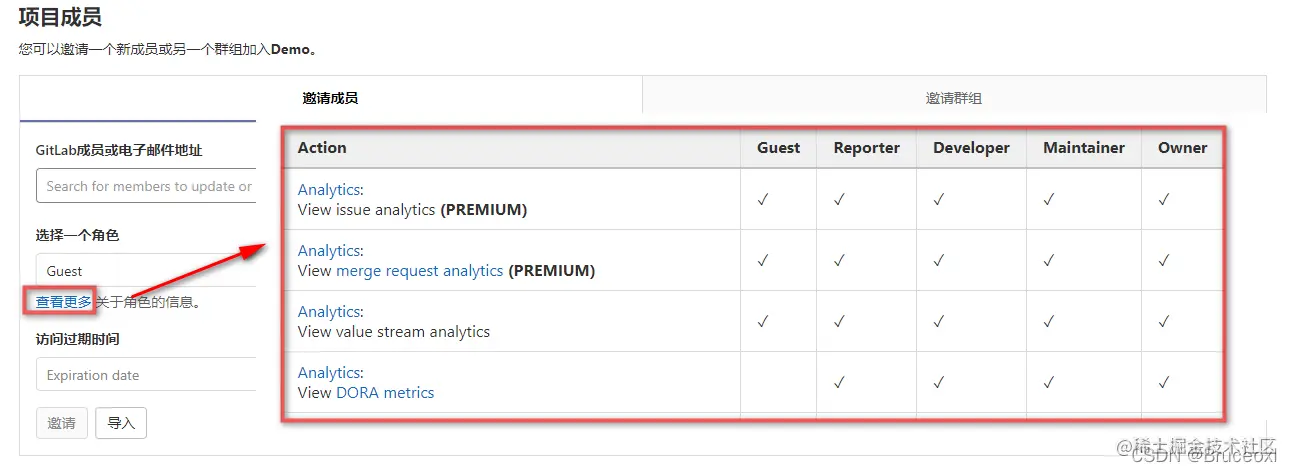Open Analytics link in issue analytics row
Screen dimensions: 1292x472
tap(329, 189)
